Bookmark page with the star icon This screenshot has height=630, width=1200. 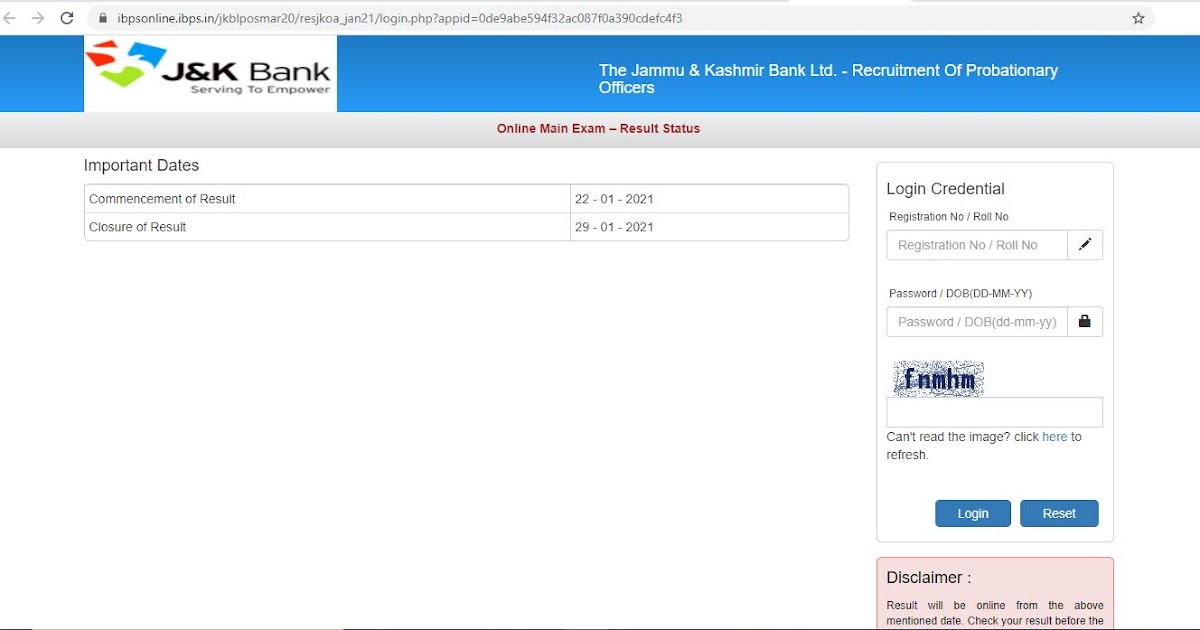point(1138,18)
